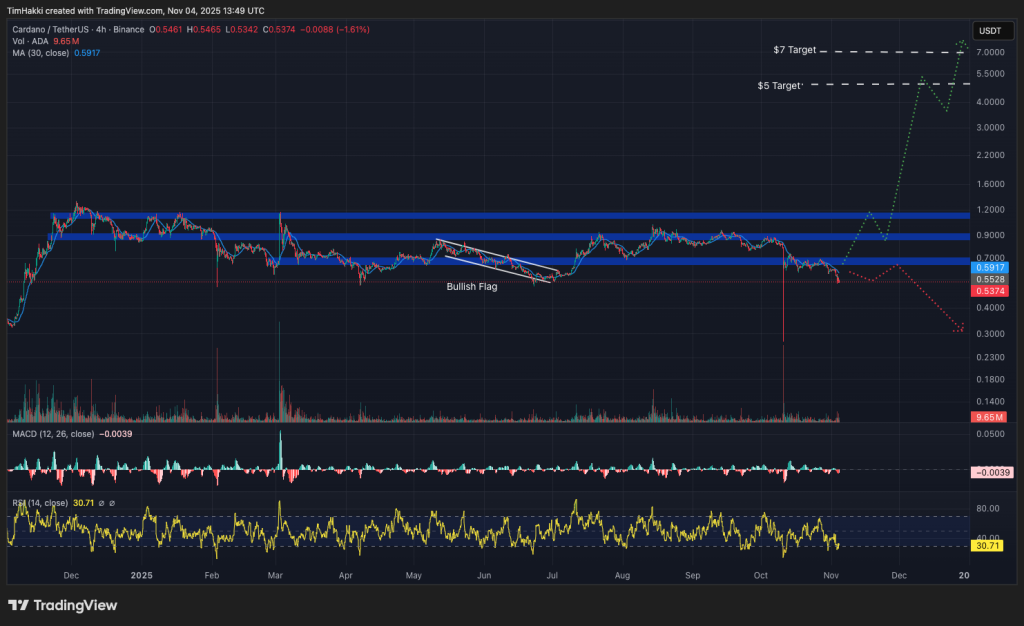Click the second ⌀ icon in the RSI pane
The width and height of the screenshot is (1024, 626).
coord(112,503)
